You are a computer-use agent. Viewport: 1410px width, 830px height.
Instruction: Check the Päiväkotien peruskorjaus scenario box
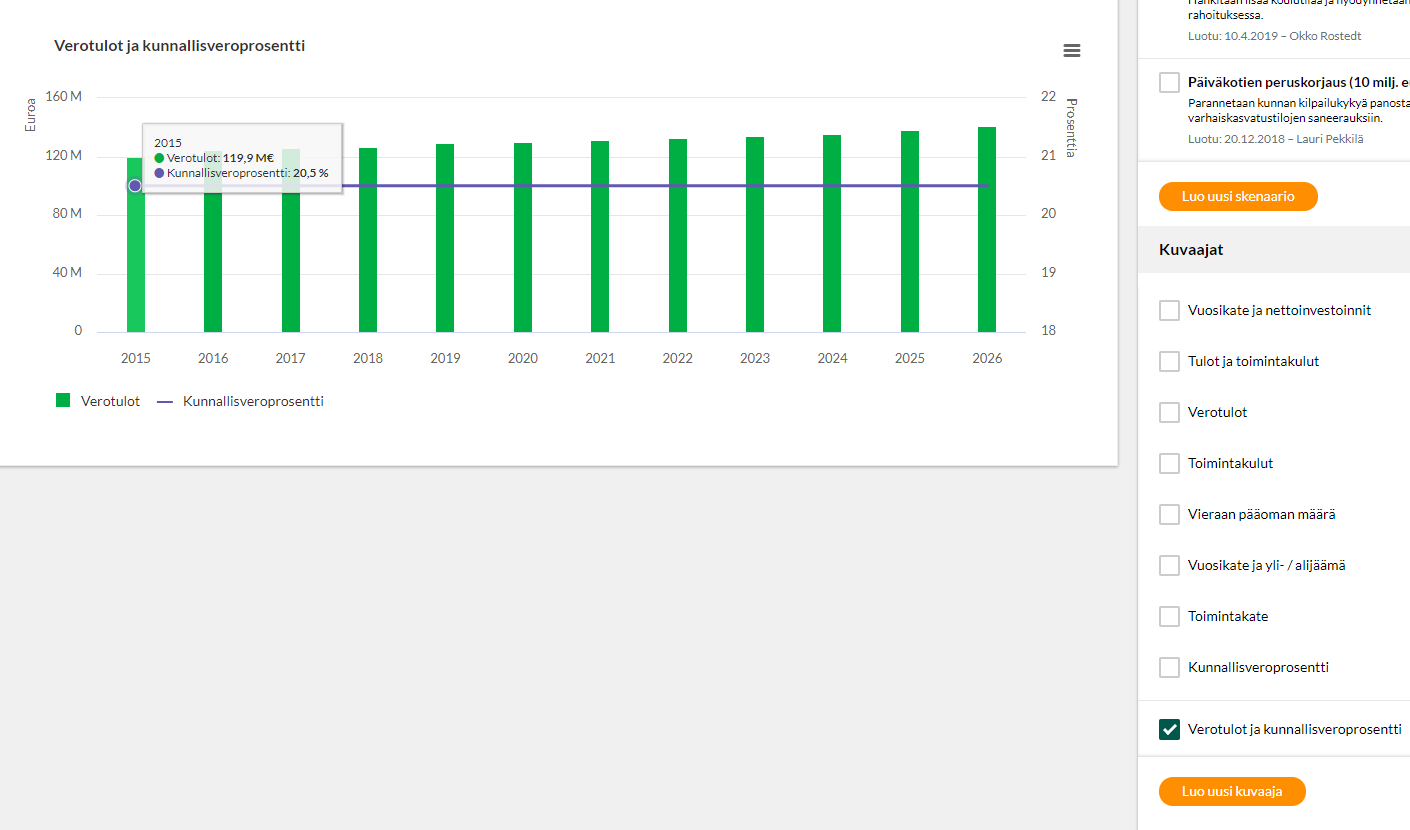click(x=1169, y=83)
